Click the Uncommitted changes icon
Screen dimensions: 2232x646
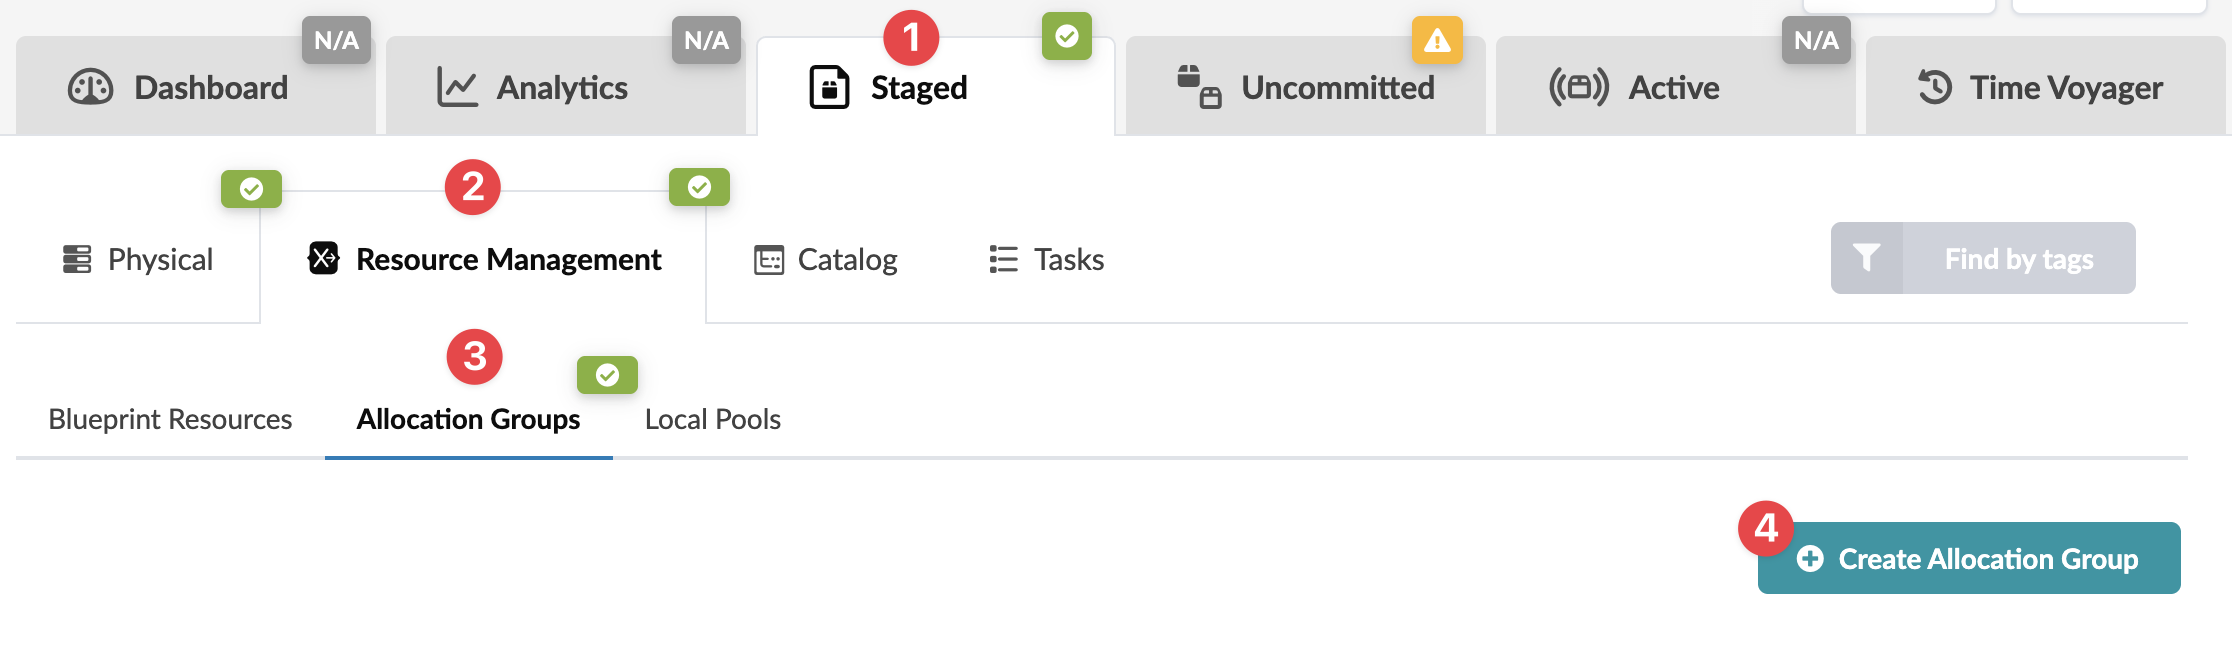pos(1198,87)
